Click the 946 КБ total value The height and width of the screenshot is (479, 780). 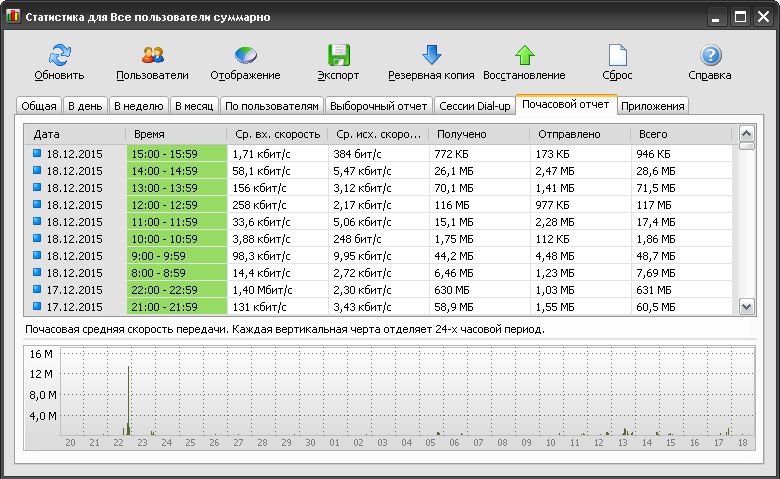[x=653, y=154]
